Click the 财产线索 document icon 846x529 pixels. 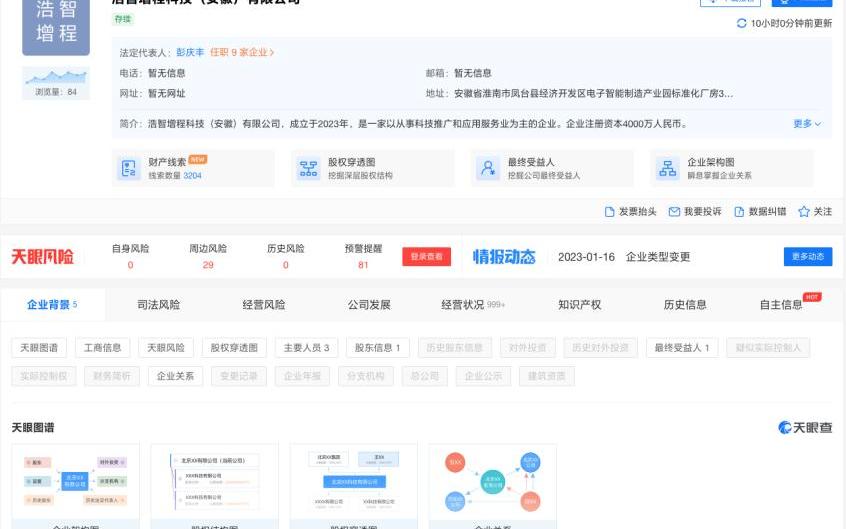(x=128, y=168)
